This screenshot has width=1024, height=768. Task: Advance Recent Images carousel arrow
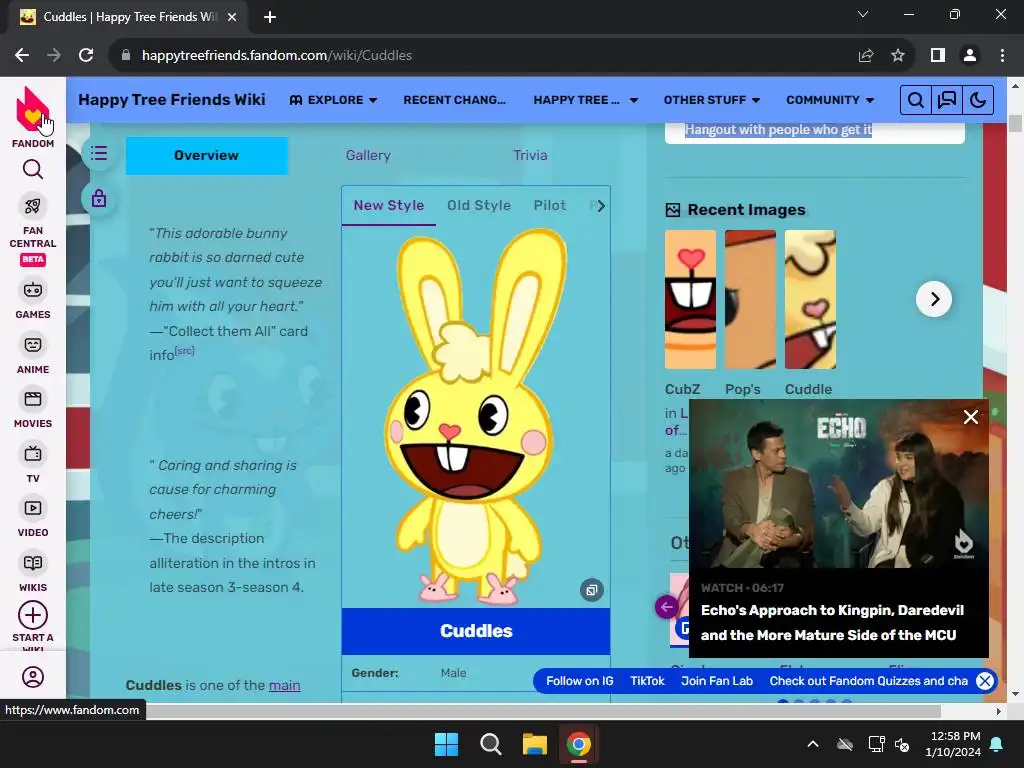tap(934, 299)
